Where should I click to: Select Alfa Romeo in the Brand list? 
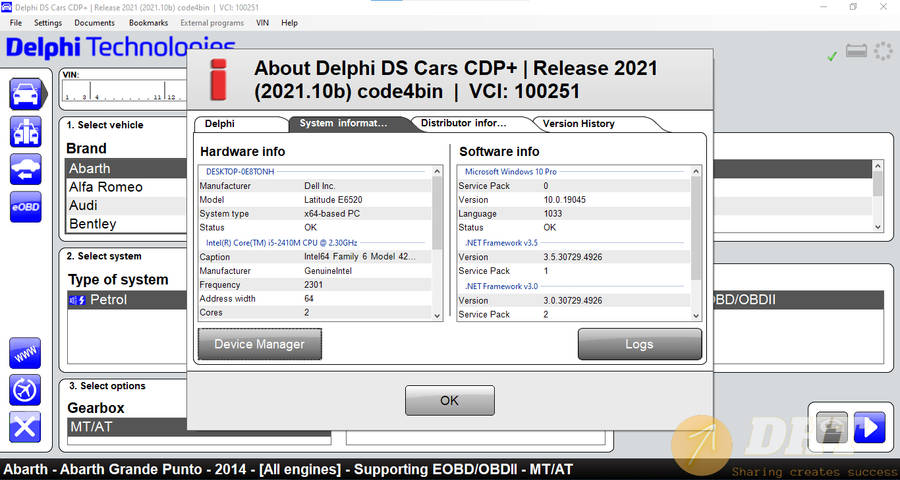pos(126,187)
